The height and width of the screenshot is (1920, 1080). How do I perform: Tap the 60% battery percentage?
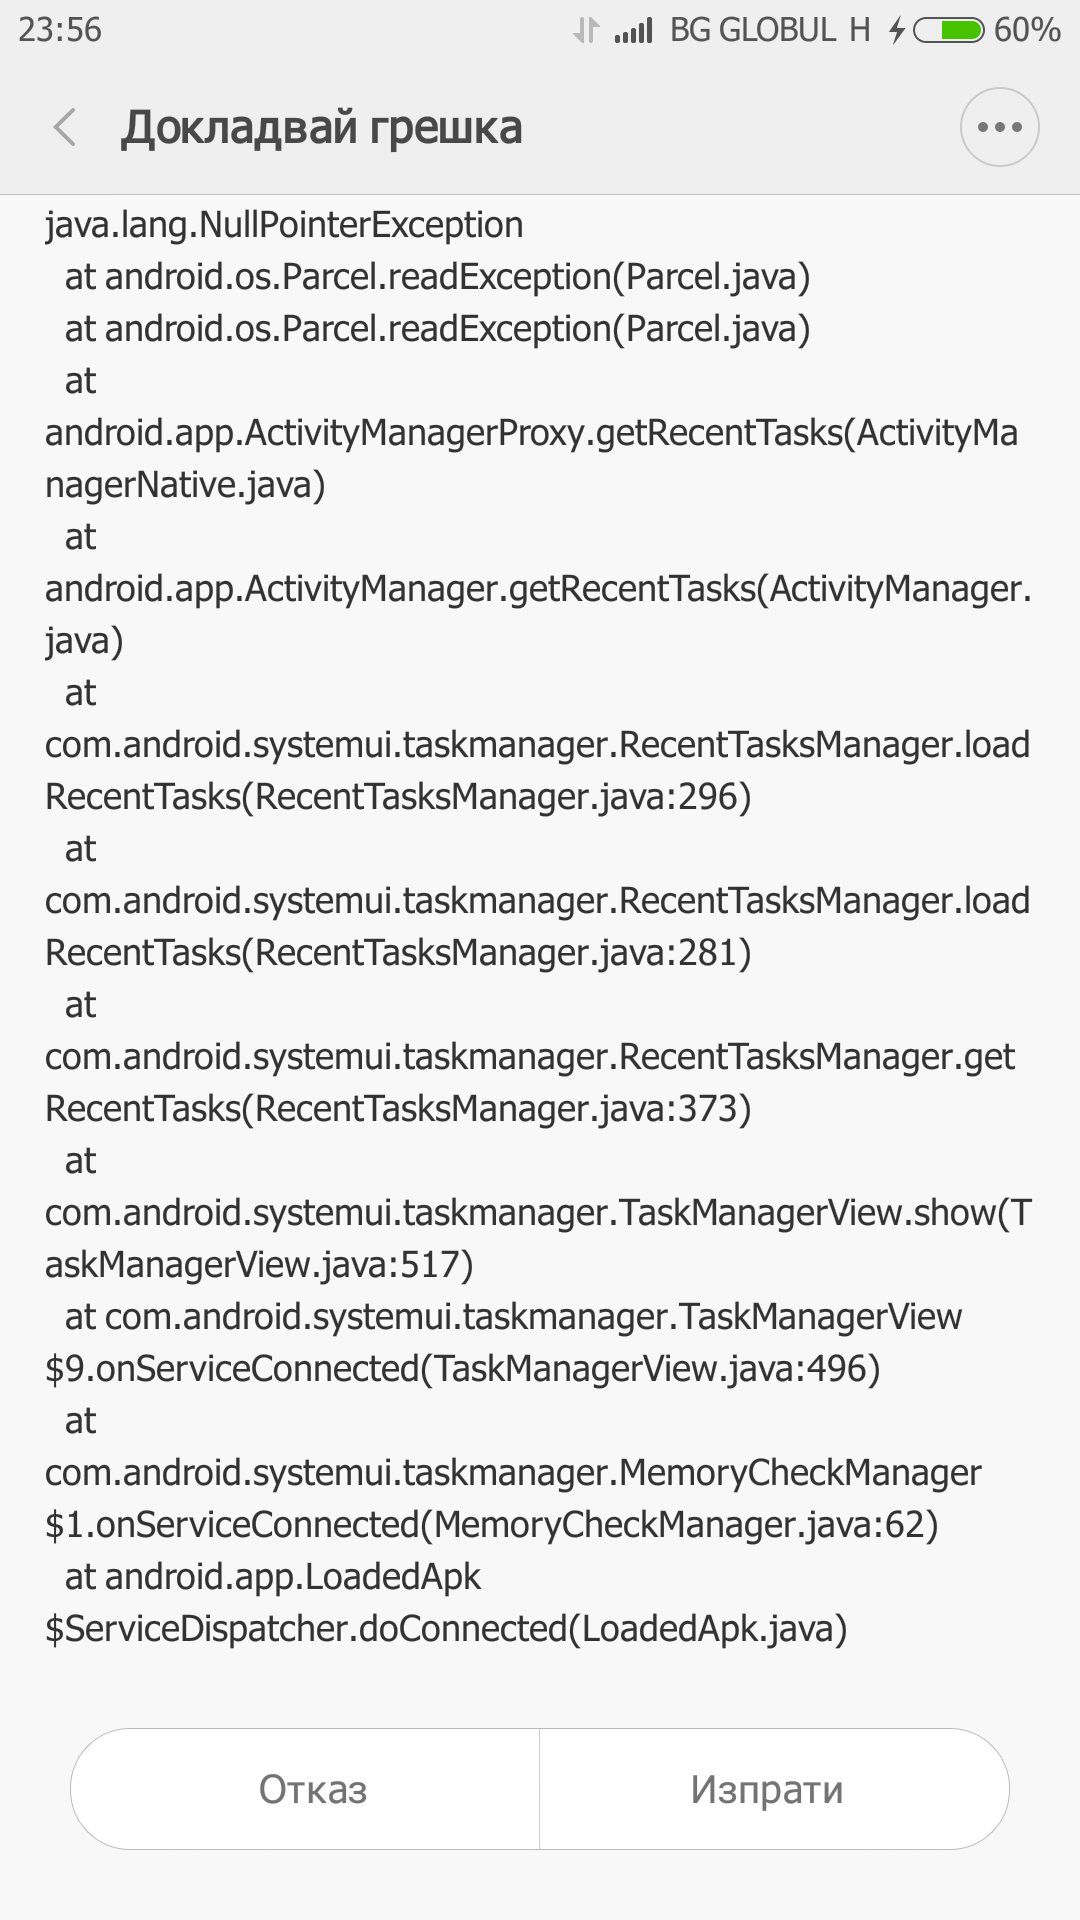[x=1027, y=30]
